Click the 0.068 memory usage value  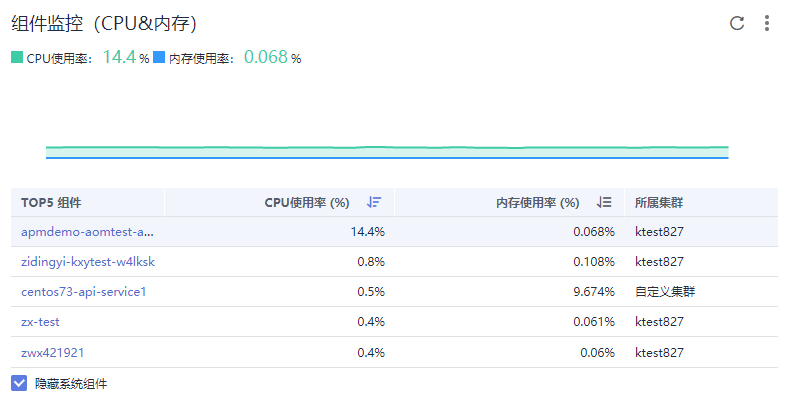(265, 57)
